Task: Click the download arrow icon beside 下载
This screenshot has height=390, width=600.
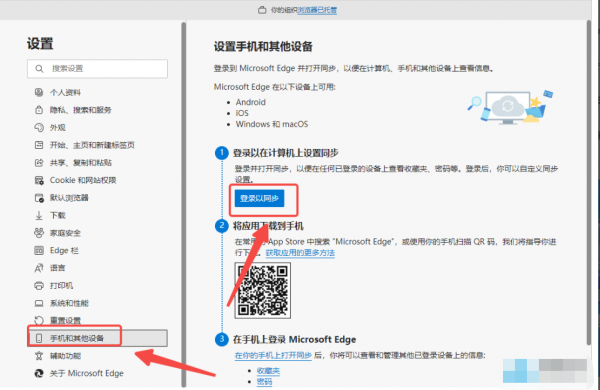Action: (39, 215)
